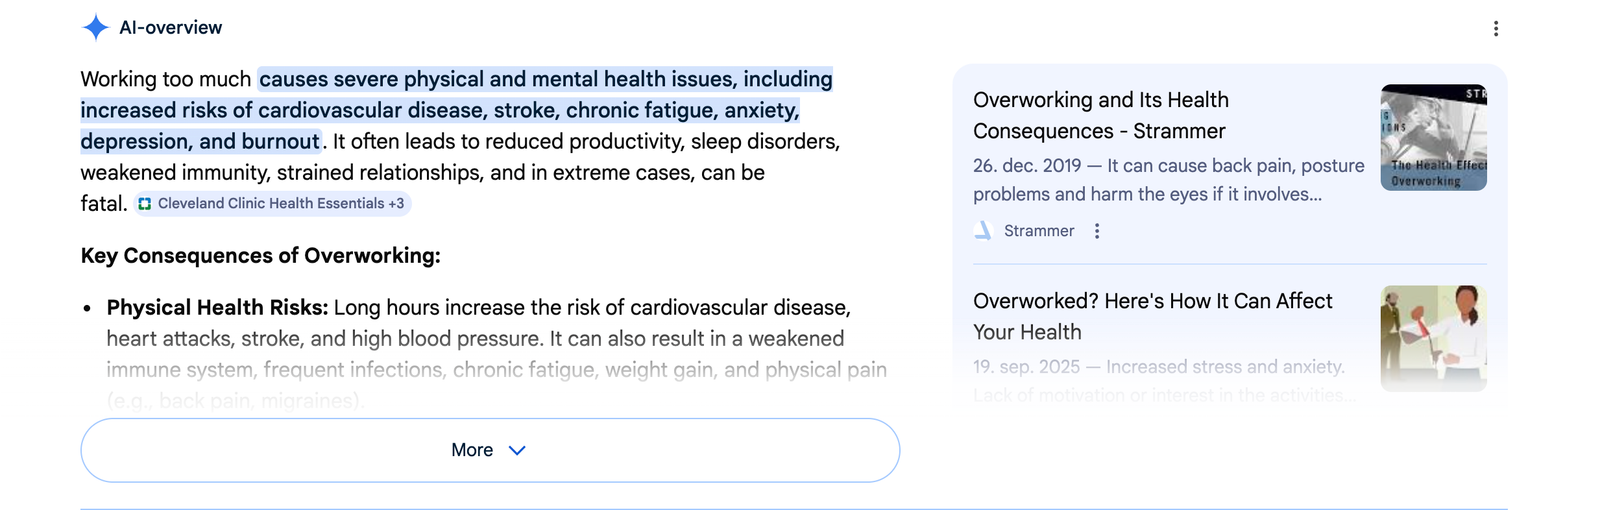Open the three-dot menu beside Strammer
This screenshot has height=510, width=1600.
[x=1097, y=231]
